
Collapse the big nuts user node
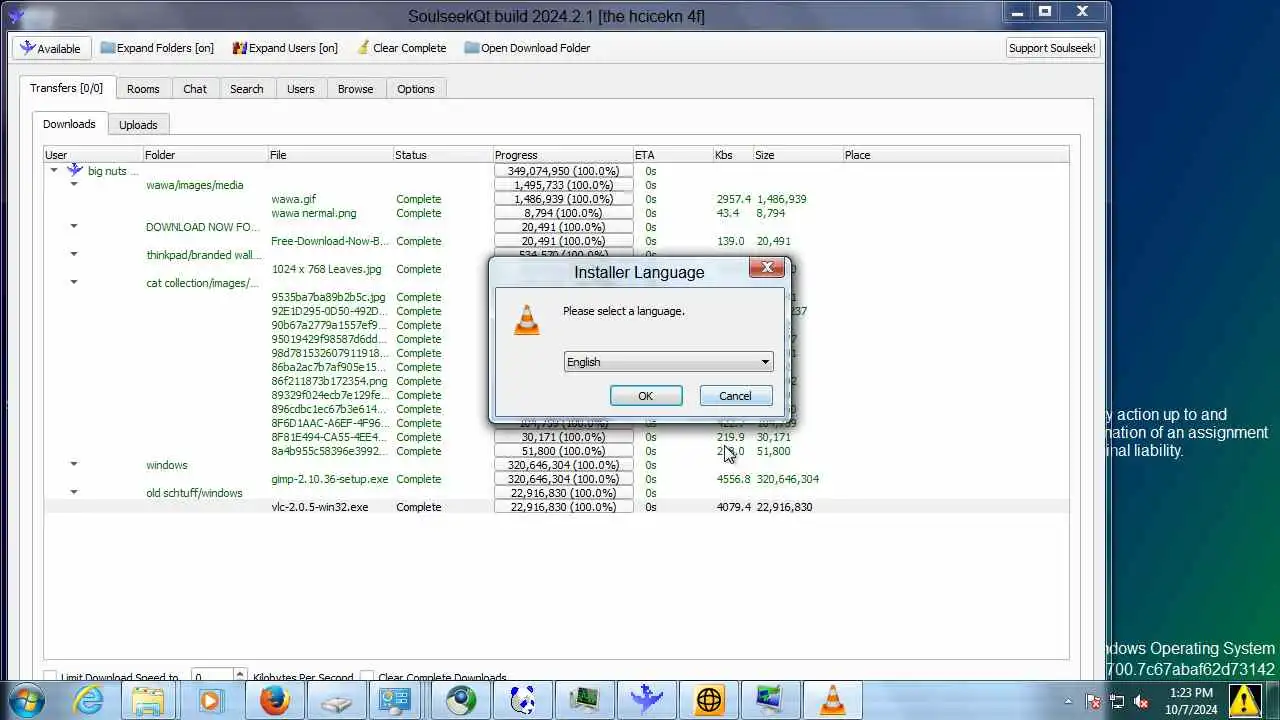pyautogui.click(x=54, y=171)
